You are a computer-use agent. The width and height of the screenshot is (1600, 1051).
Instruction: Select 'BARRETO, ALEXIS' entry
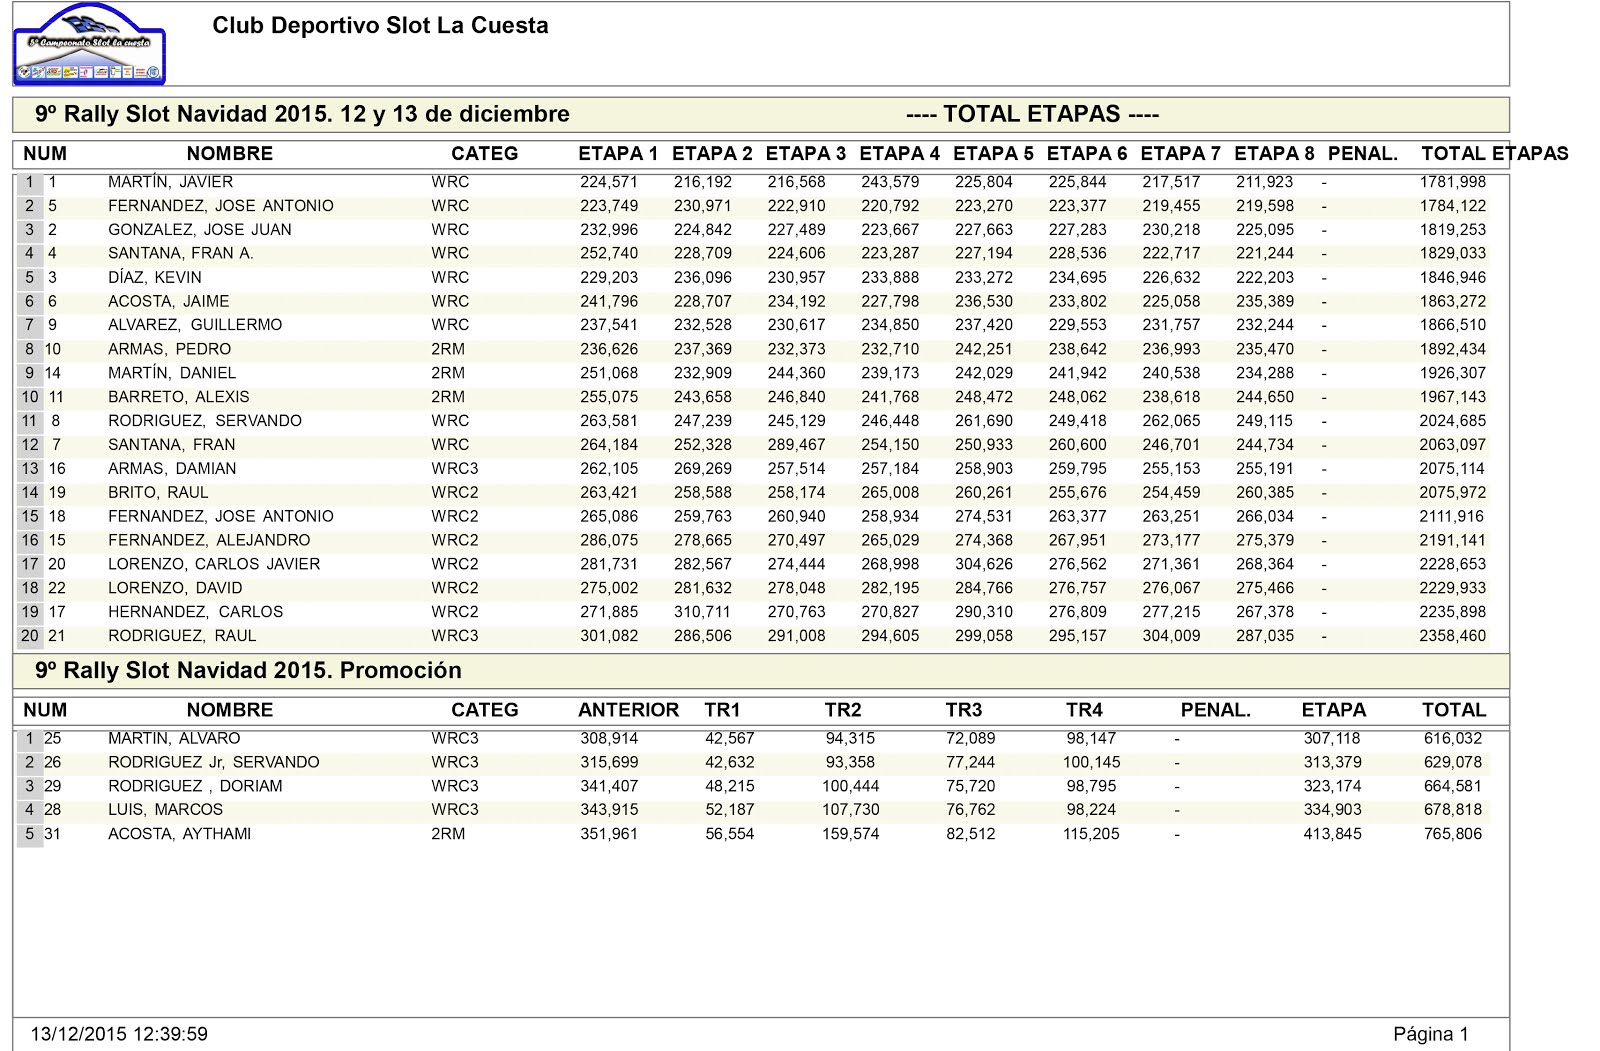coord(179,397)
